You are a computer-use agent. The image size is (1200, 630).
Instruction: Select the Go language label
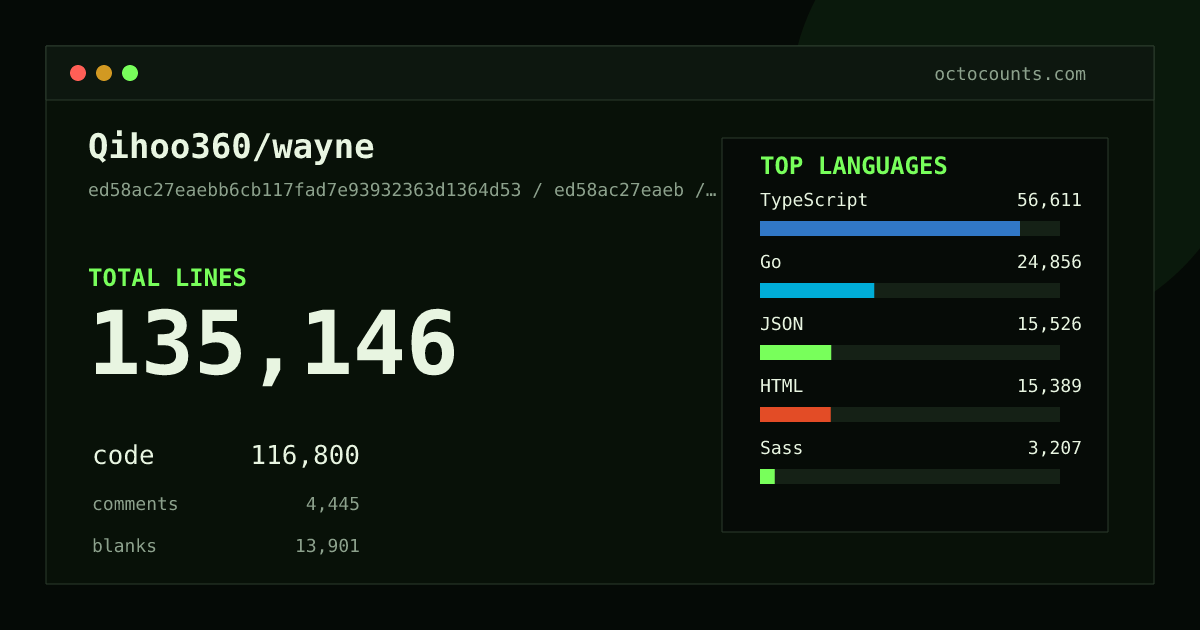pyautogui.click(x=771, y=262)
